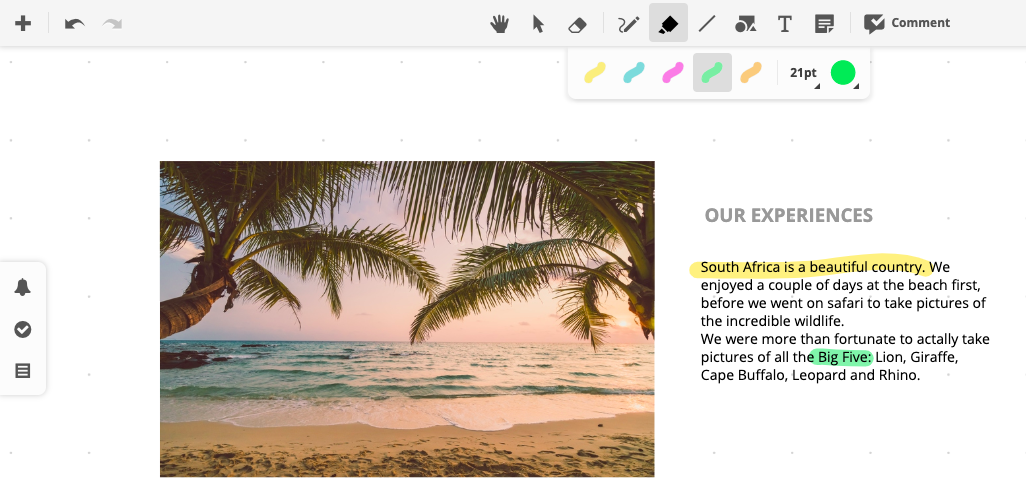
Task: Open the tasks checkmark panel
Action: [x=22, y=329]
